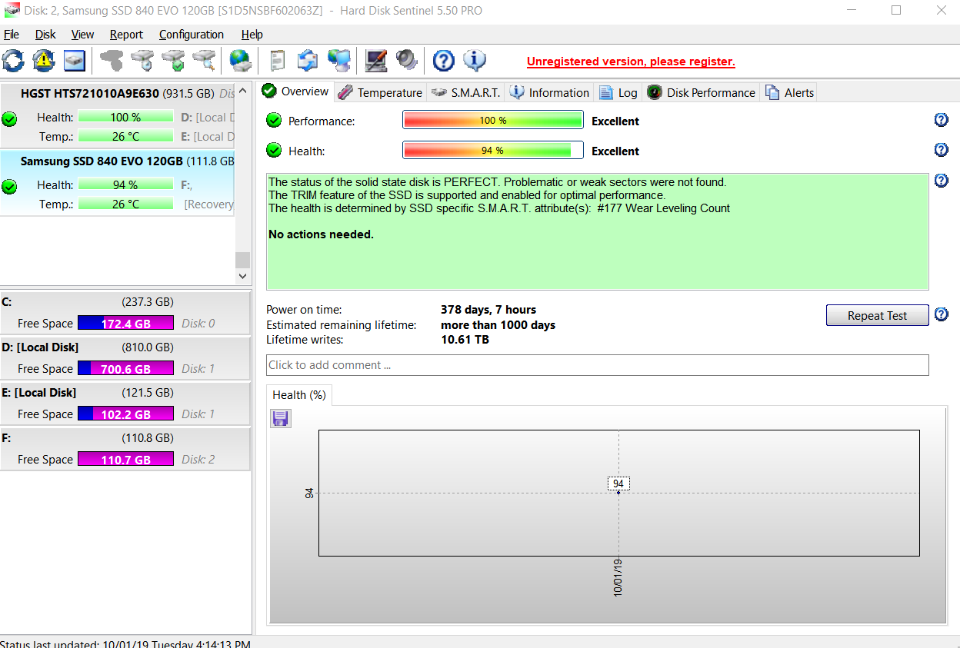Click the Samsung SSD Temp 26 °C bar
The width and height of the screenshot is (960, 648).
coord(126,204)
